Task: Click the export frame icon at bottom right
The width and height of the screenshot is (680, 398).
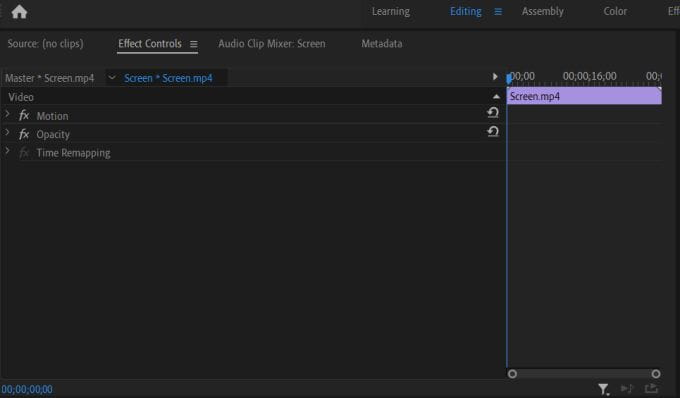Action: [651, 388]
